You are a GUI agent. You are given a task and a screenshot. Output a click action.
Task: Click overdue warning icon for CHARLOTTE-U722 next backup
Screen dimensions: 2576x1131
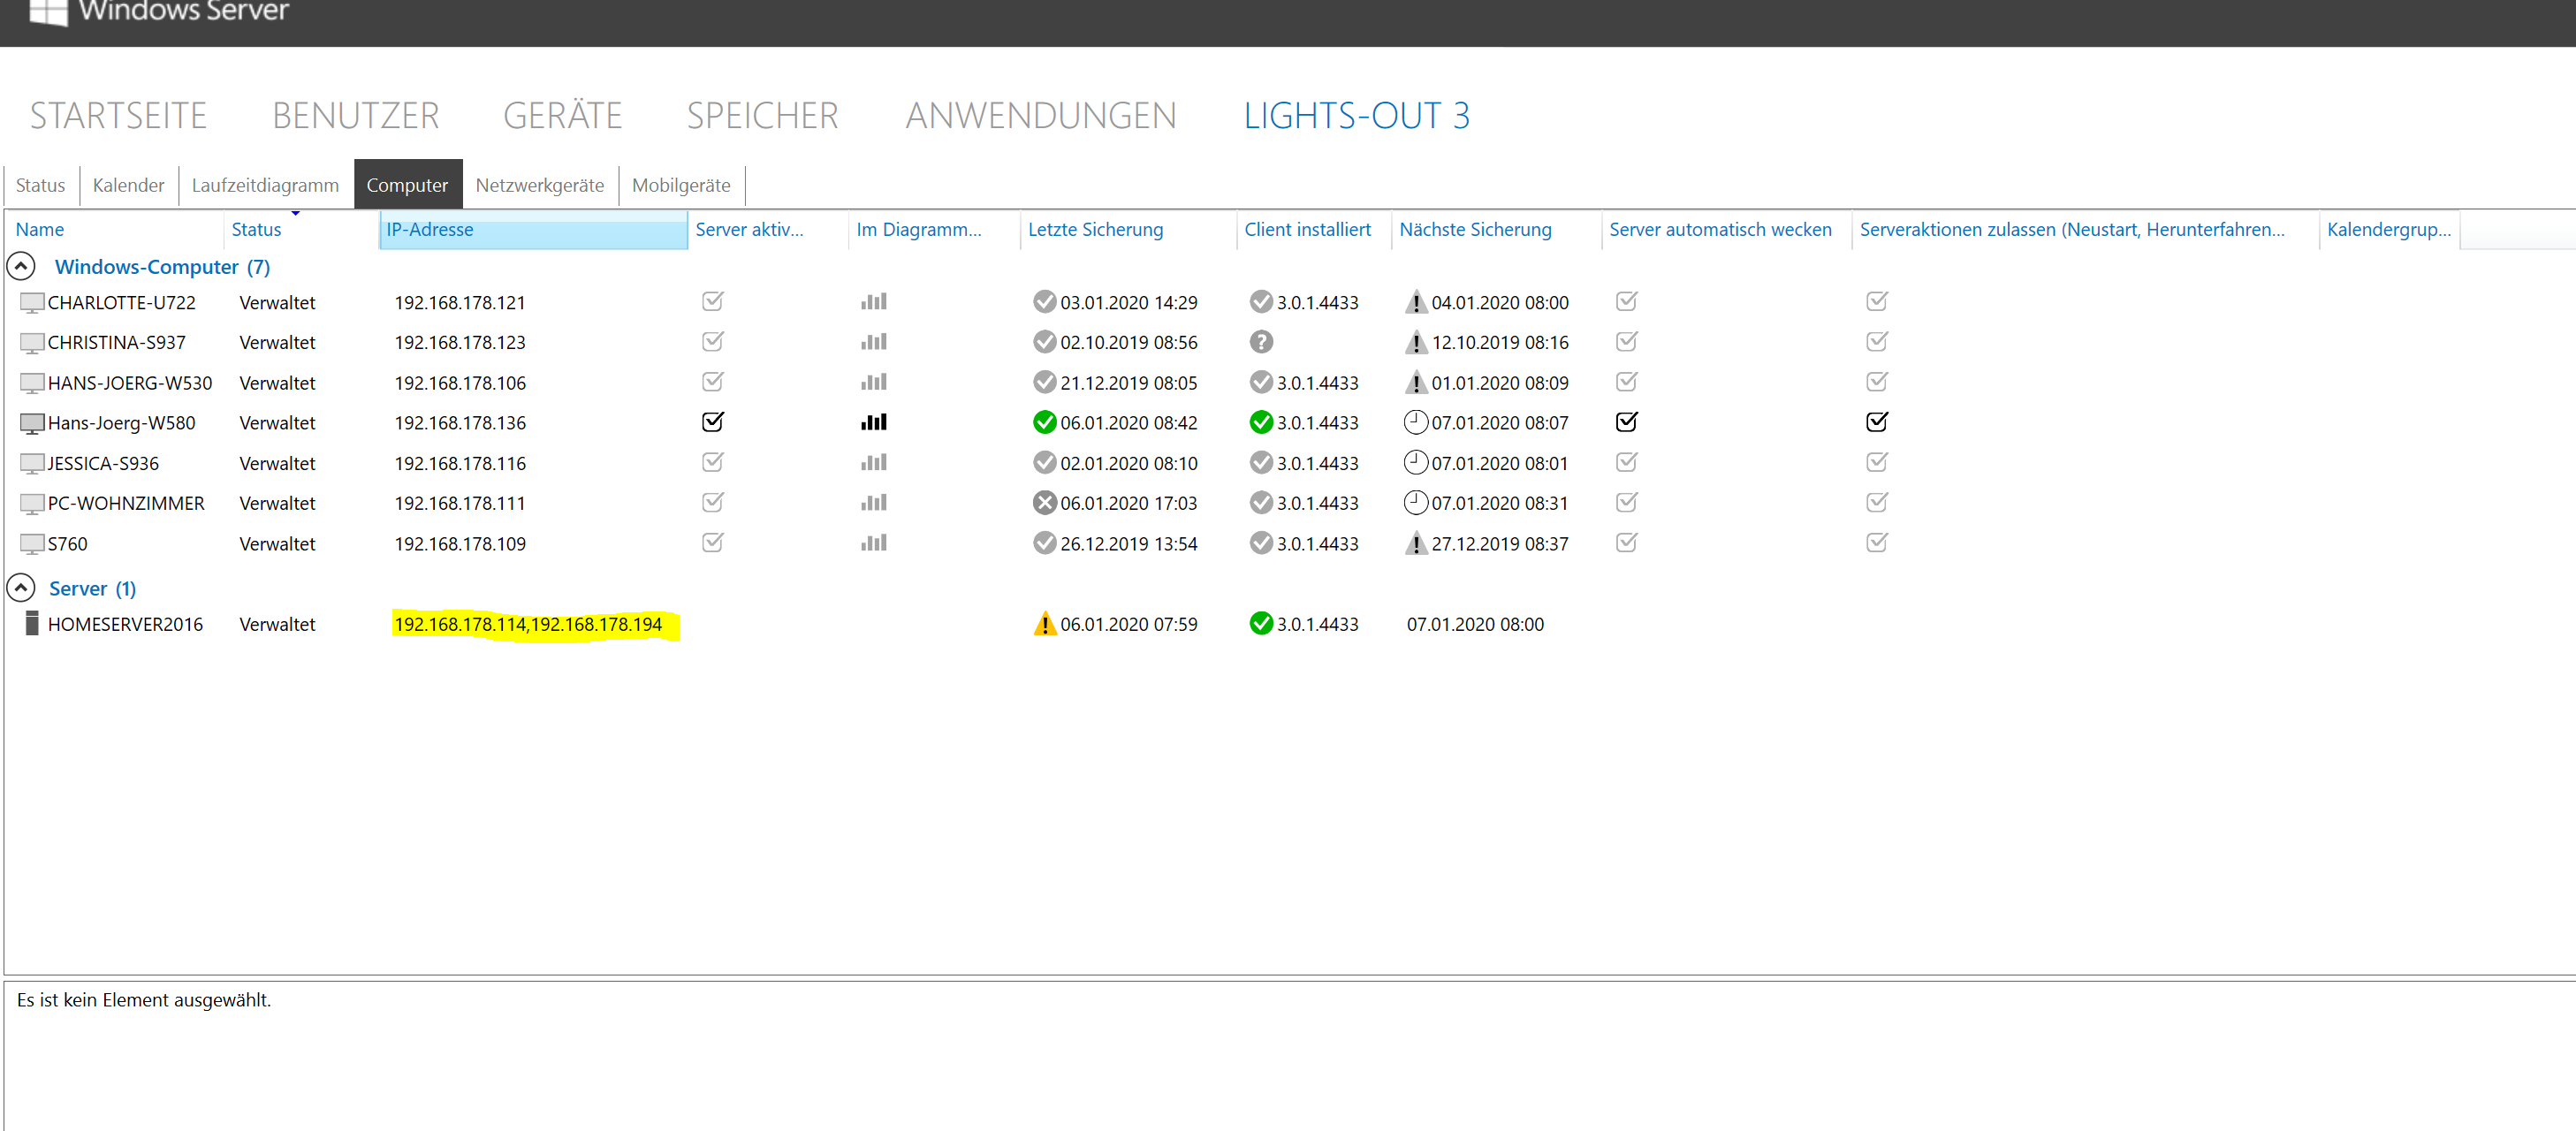tap(1416, 302)
